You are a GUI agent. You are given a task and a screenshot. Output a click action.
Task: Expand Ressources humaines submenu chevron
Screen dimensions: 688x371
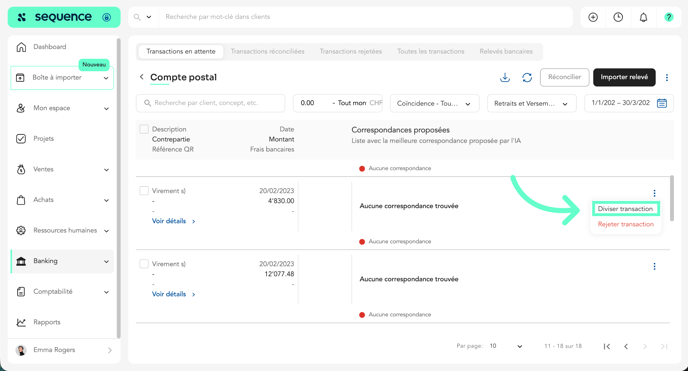(106, 231)
